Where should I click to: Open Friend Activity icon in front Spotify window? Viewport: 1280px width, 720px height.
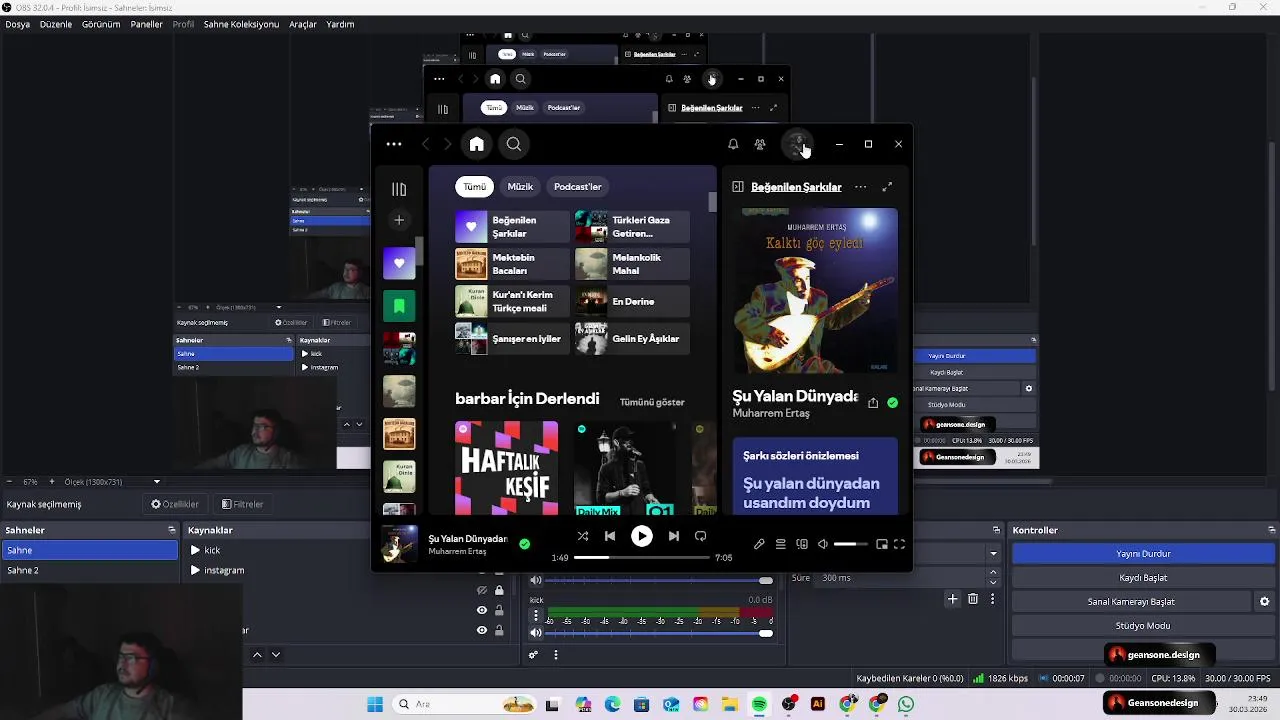coord(760,144)
